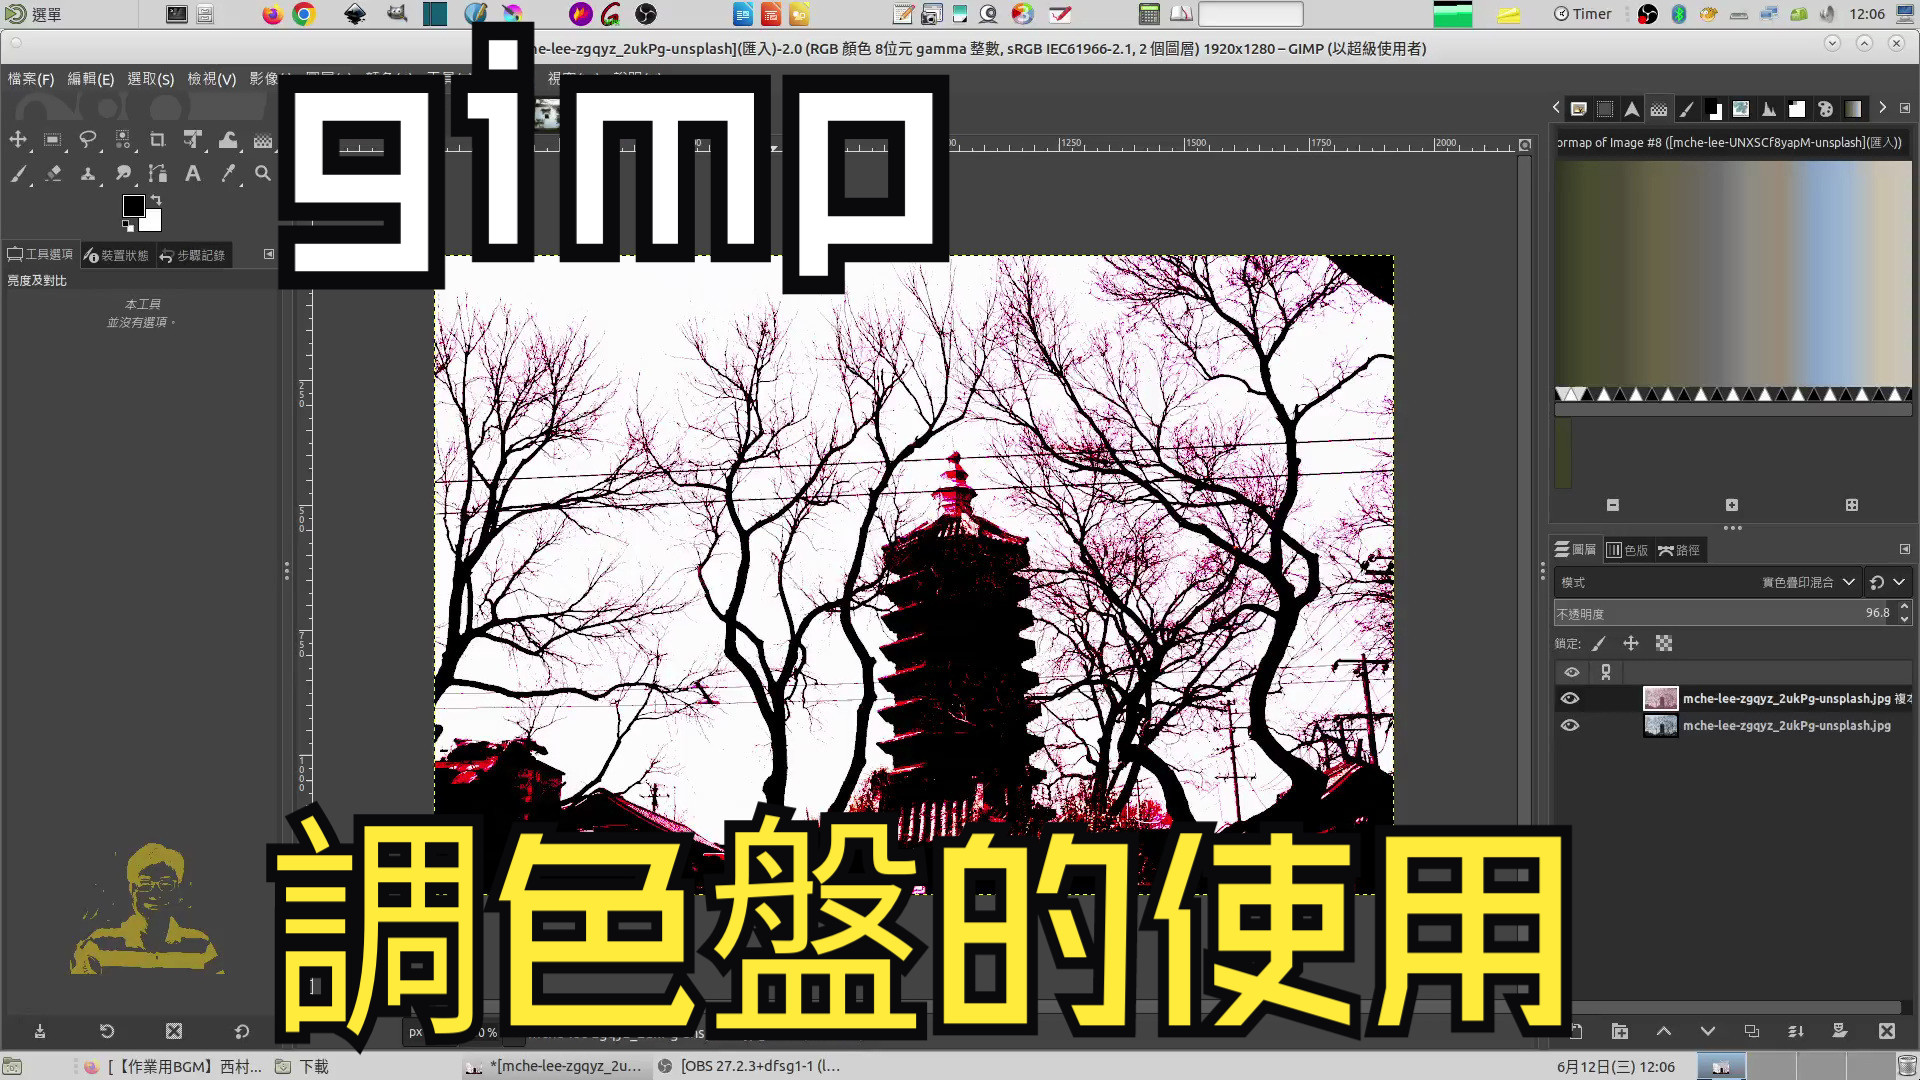
Task: Switch to the 步驟記錄 undo history tab
Action: click(193, 255)
